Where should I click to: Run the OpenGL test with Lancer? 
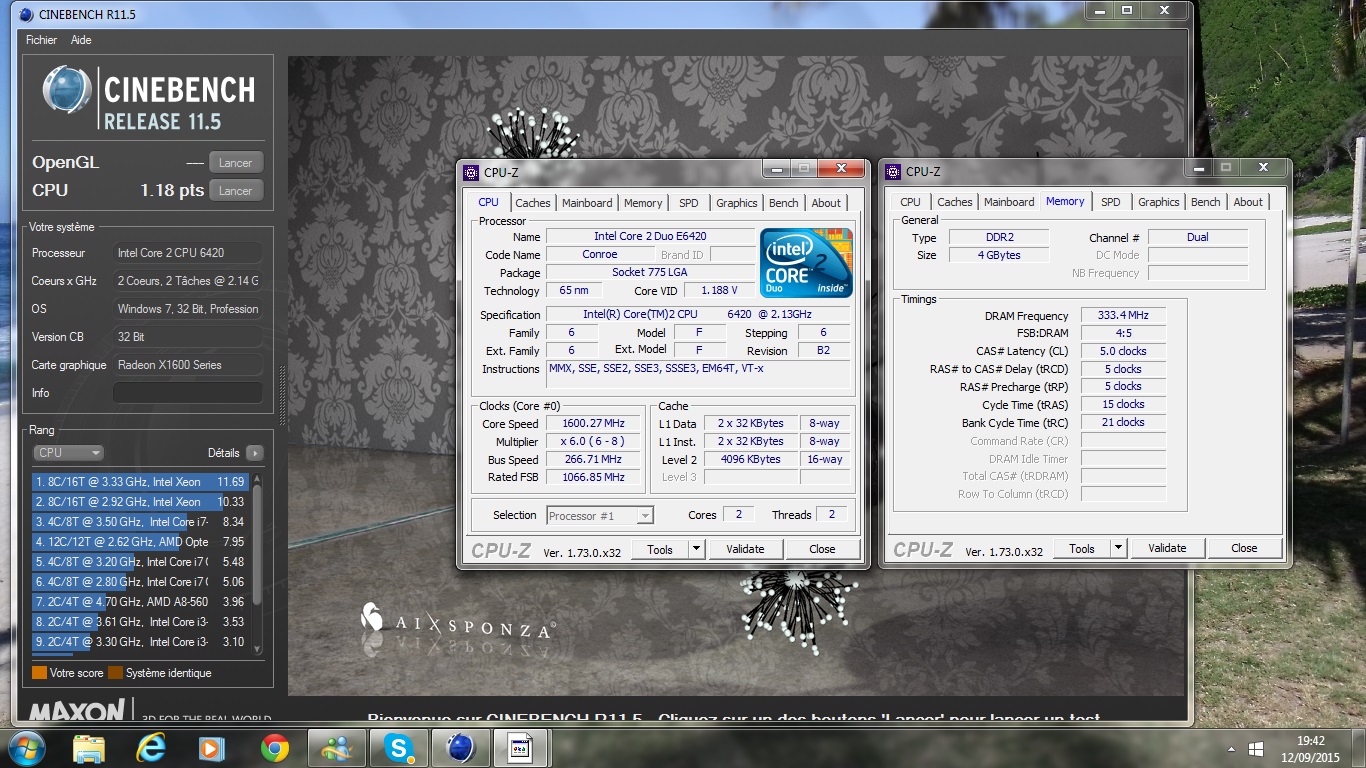pyautogui.click(x=236, y=162)
